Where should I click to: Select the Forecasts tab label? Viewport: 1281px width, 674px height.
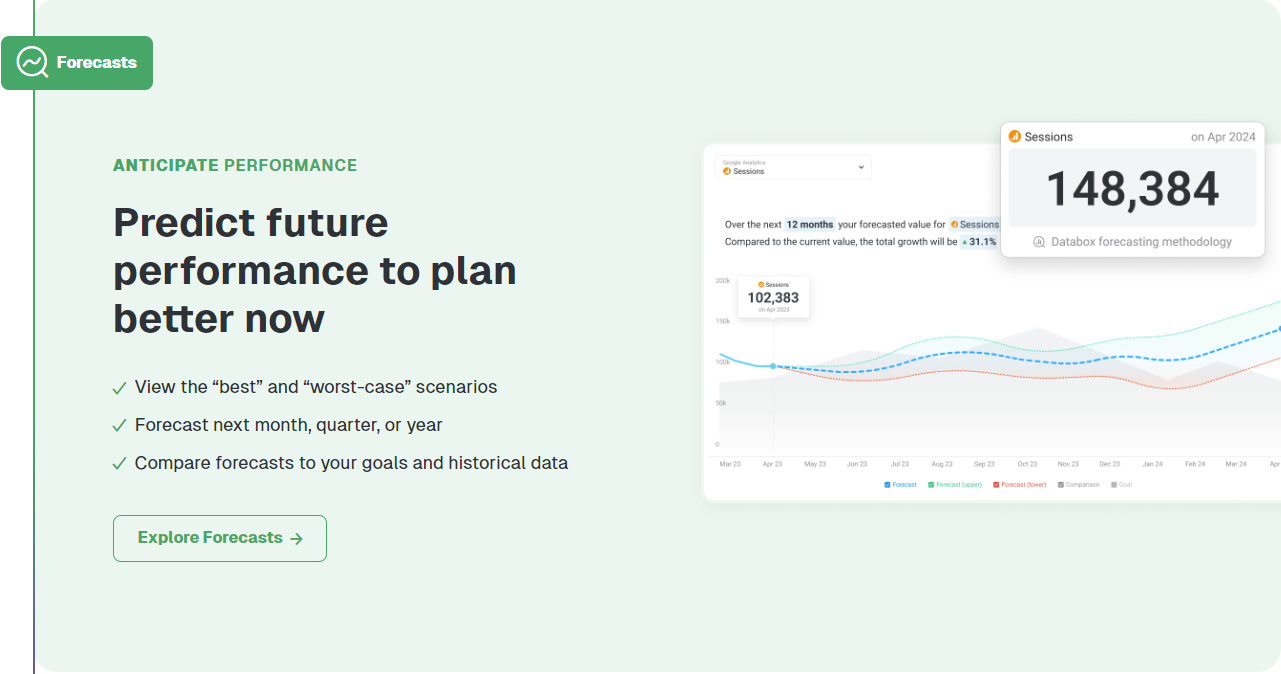[x=96, y=63]
